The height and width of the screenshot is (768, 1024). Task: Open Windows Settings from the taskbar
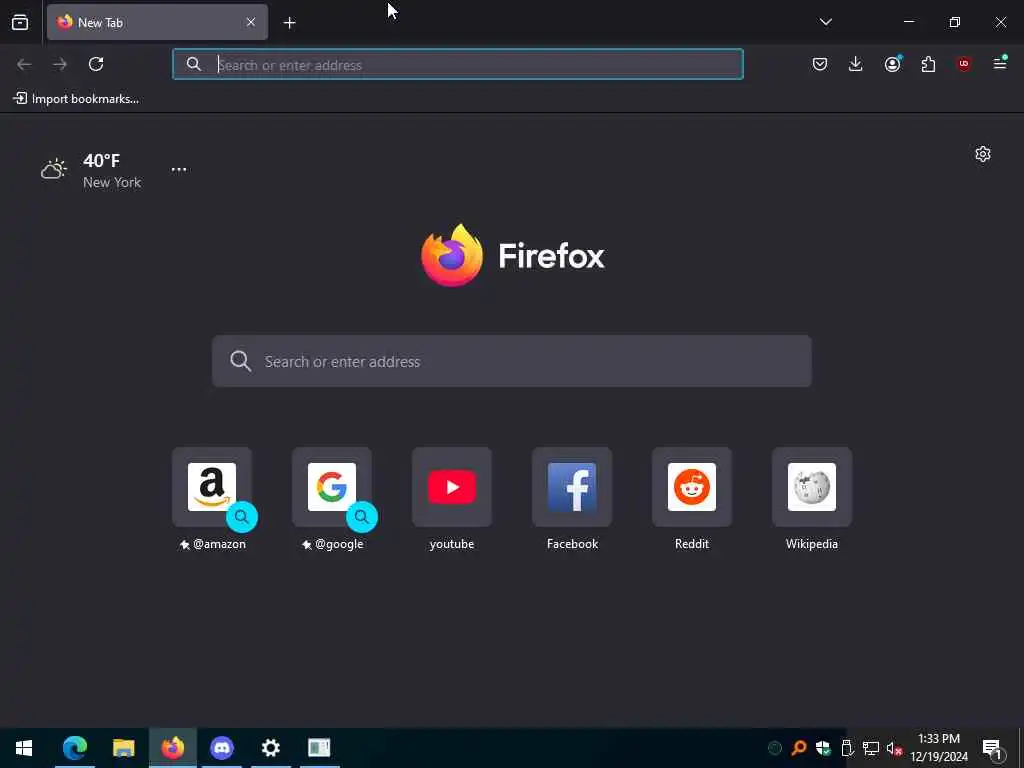270,748
